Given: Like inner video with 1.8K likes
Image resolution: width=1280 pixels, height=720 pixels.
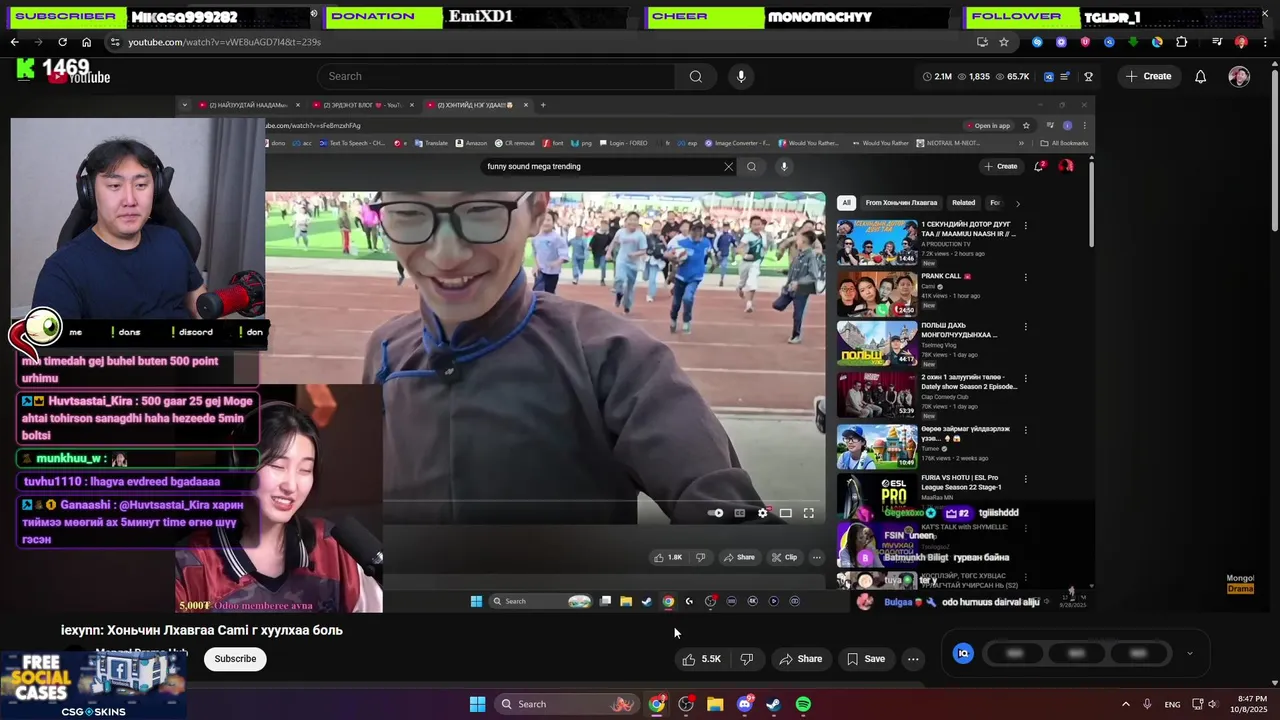Looking at the screenshot, I should (669, 557).
